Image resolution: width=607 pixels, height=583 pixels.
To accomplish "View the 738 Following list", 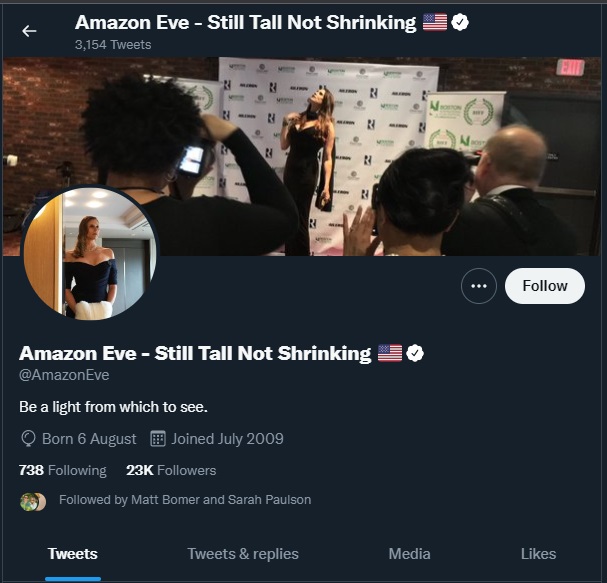I will coord(63,470).
